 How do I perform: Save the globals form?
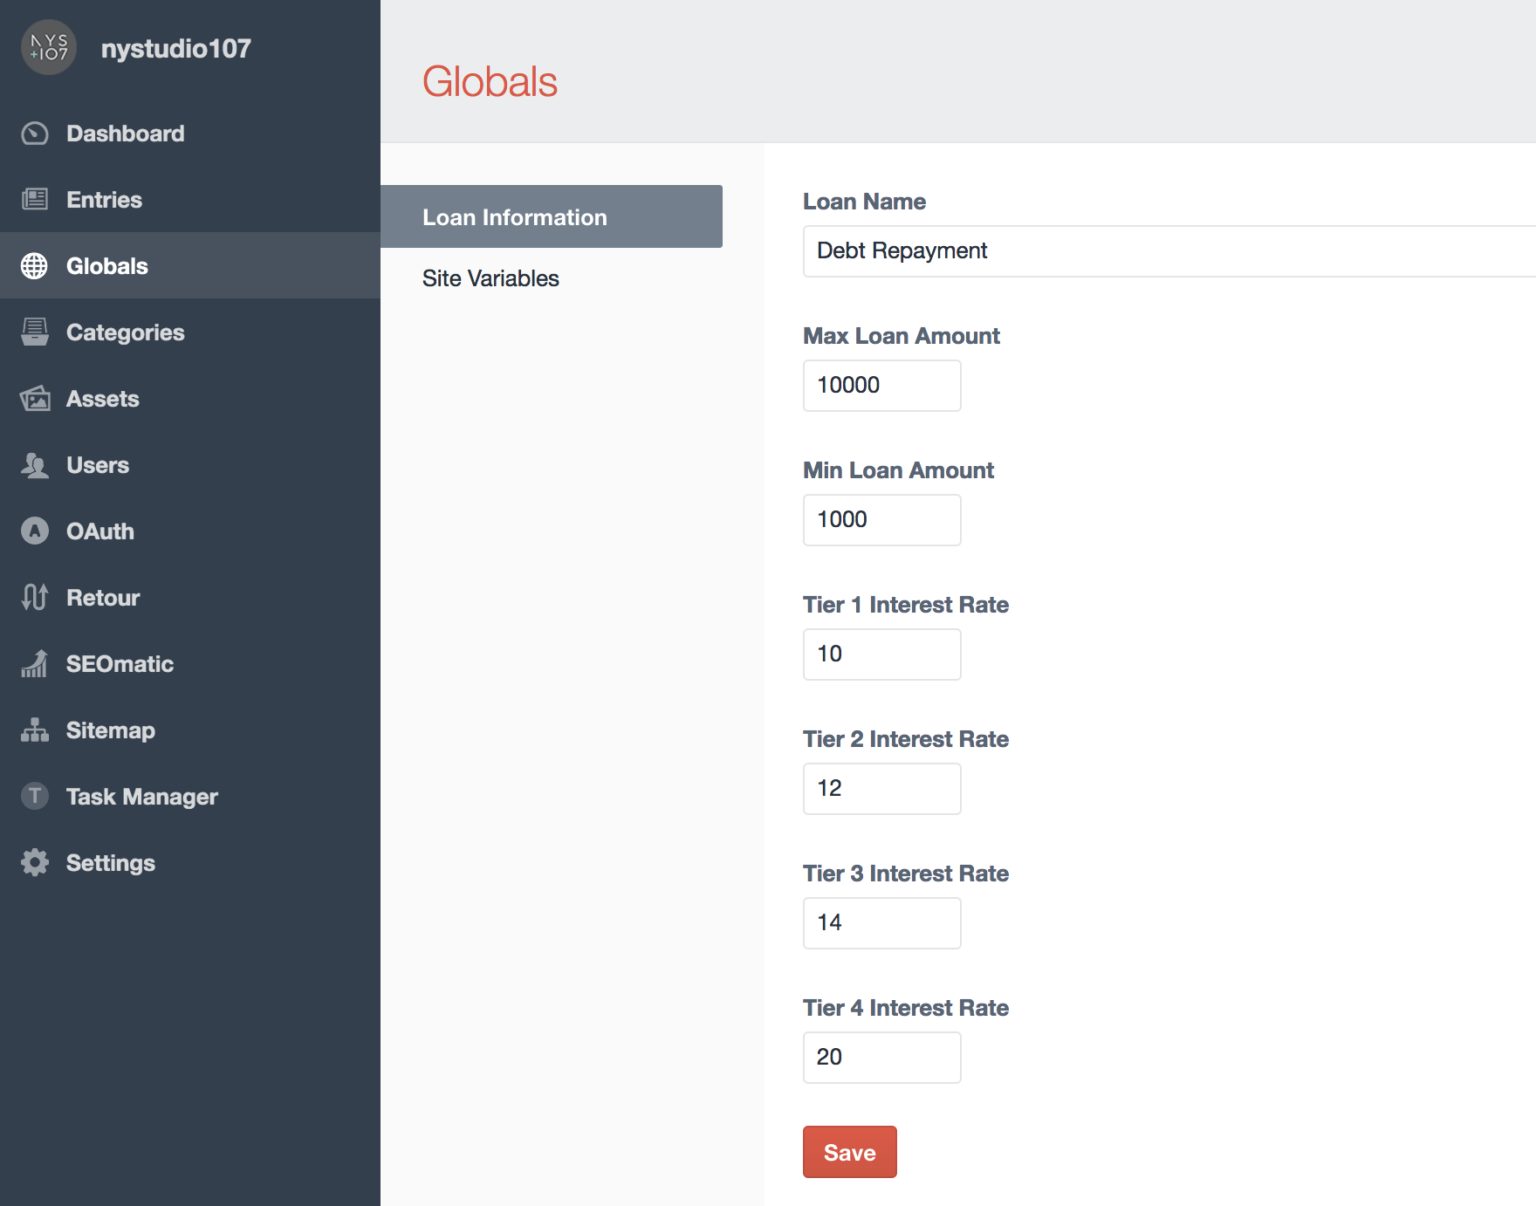pyautogui.click(x=849, y=1152)
